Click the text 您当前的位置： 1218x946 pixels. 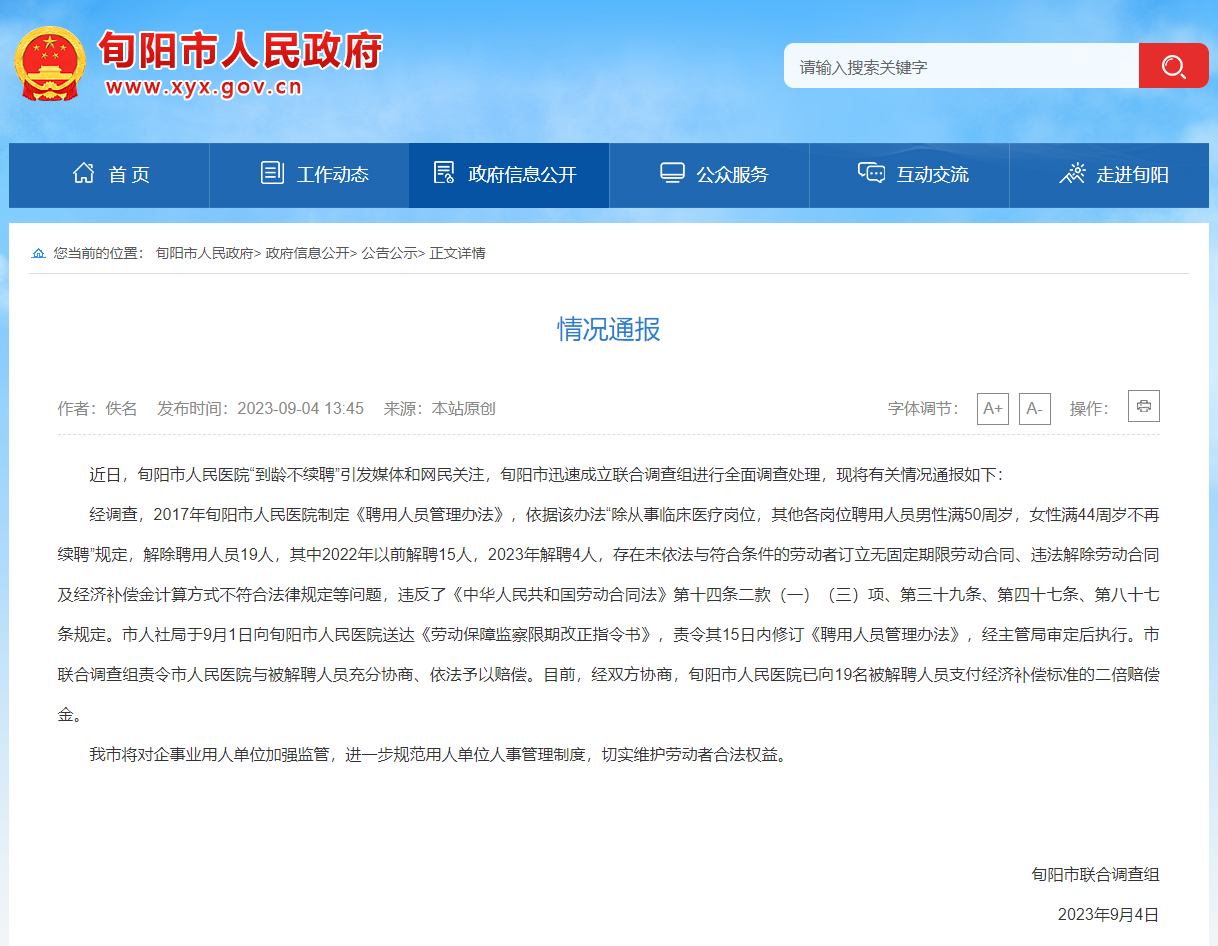99,254
